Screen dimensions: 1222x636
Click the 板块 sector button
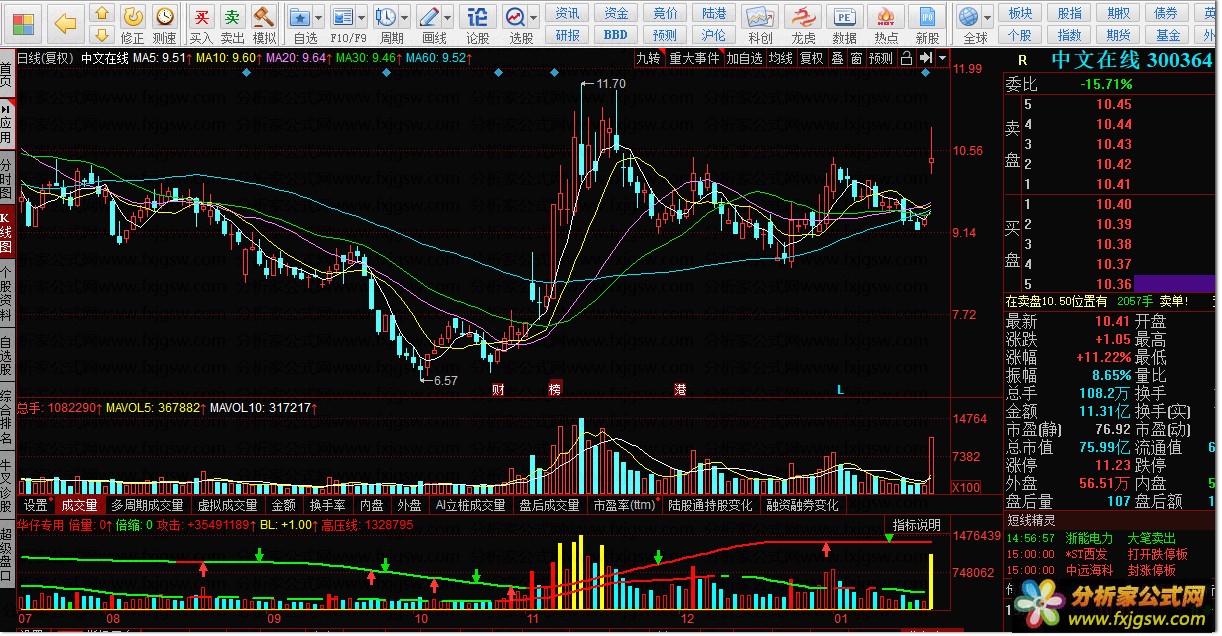pos(1020,13)
